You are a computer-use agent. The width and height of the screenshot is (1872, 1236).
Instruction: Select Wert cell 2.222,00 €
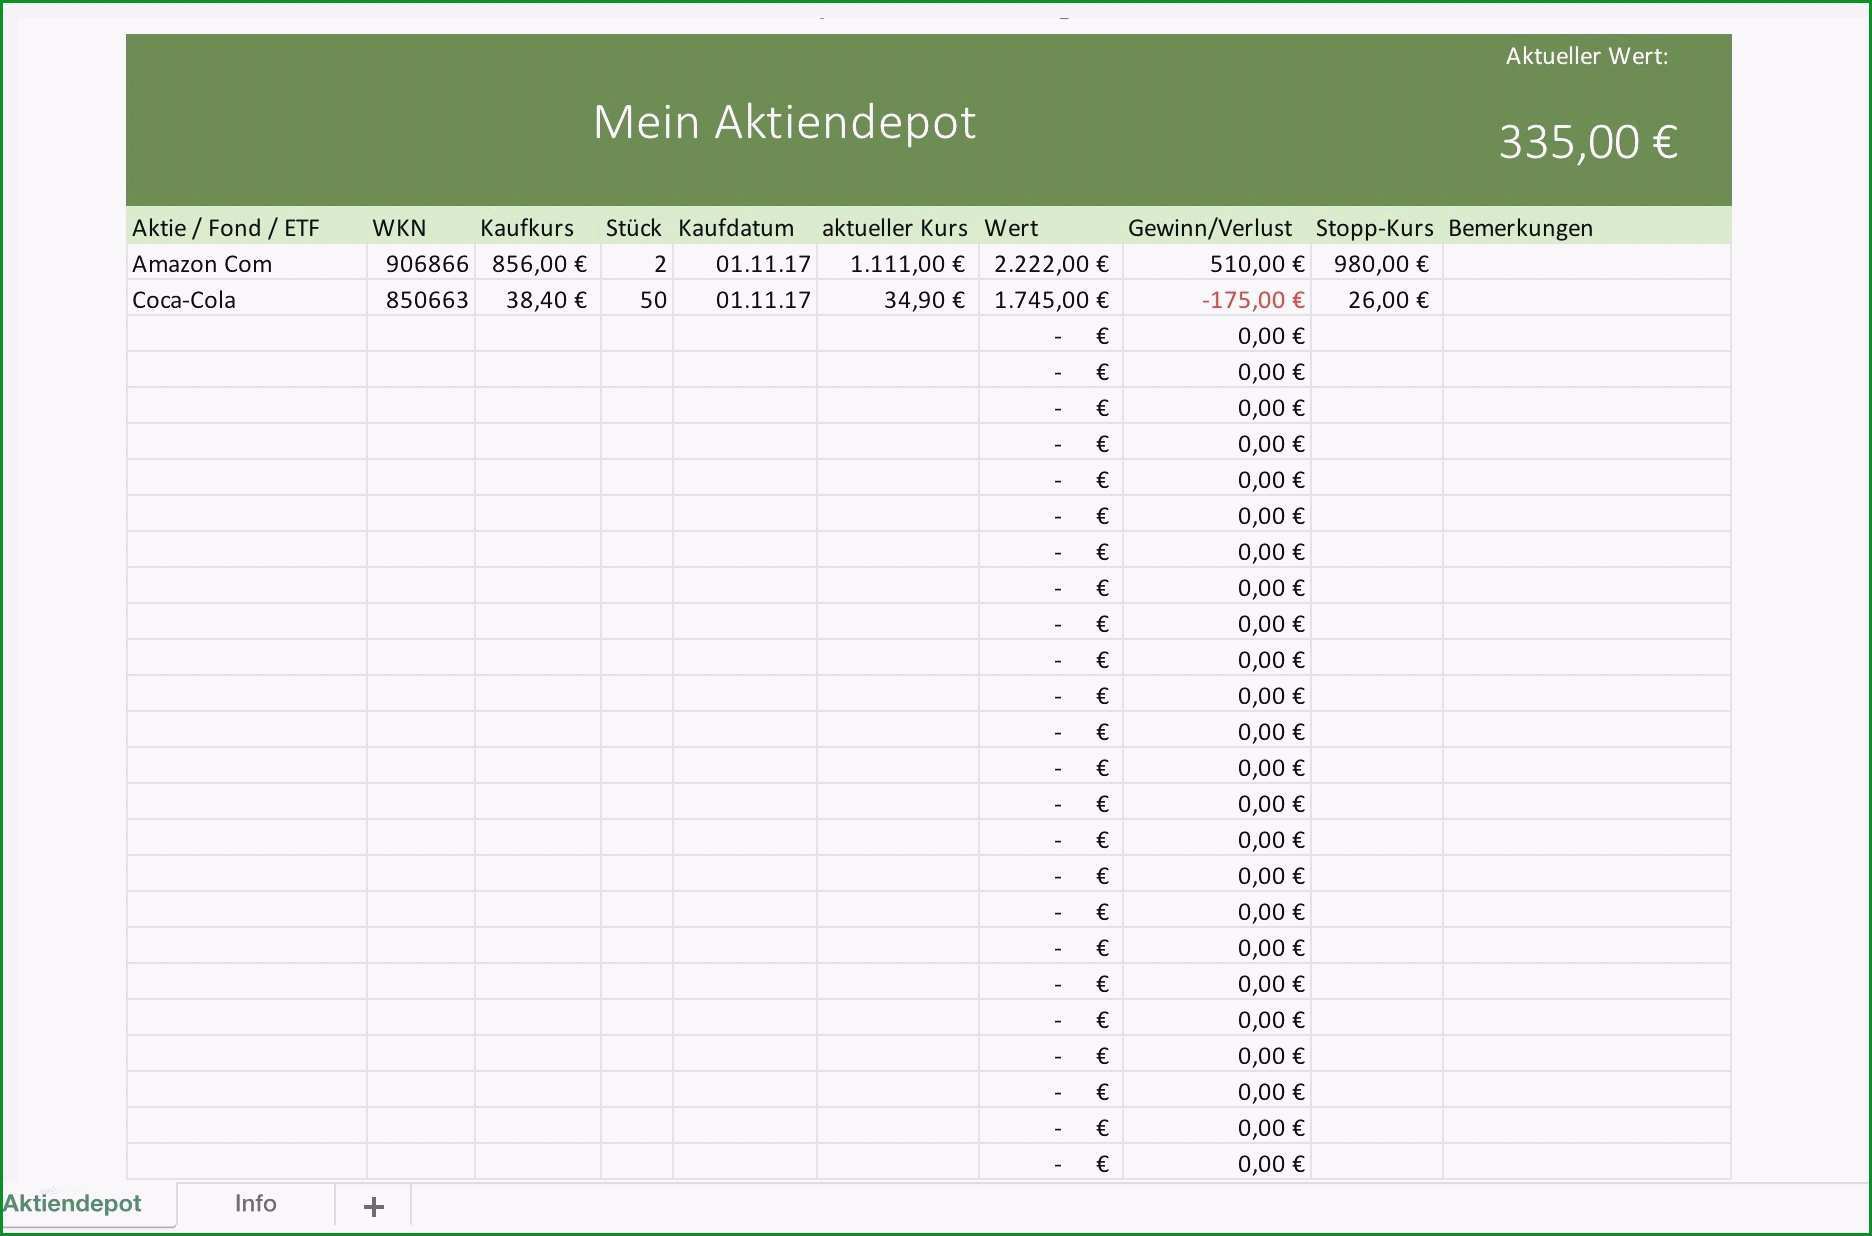click(1050, 263)
